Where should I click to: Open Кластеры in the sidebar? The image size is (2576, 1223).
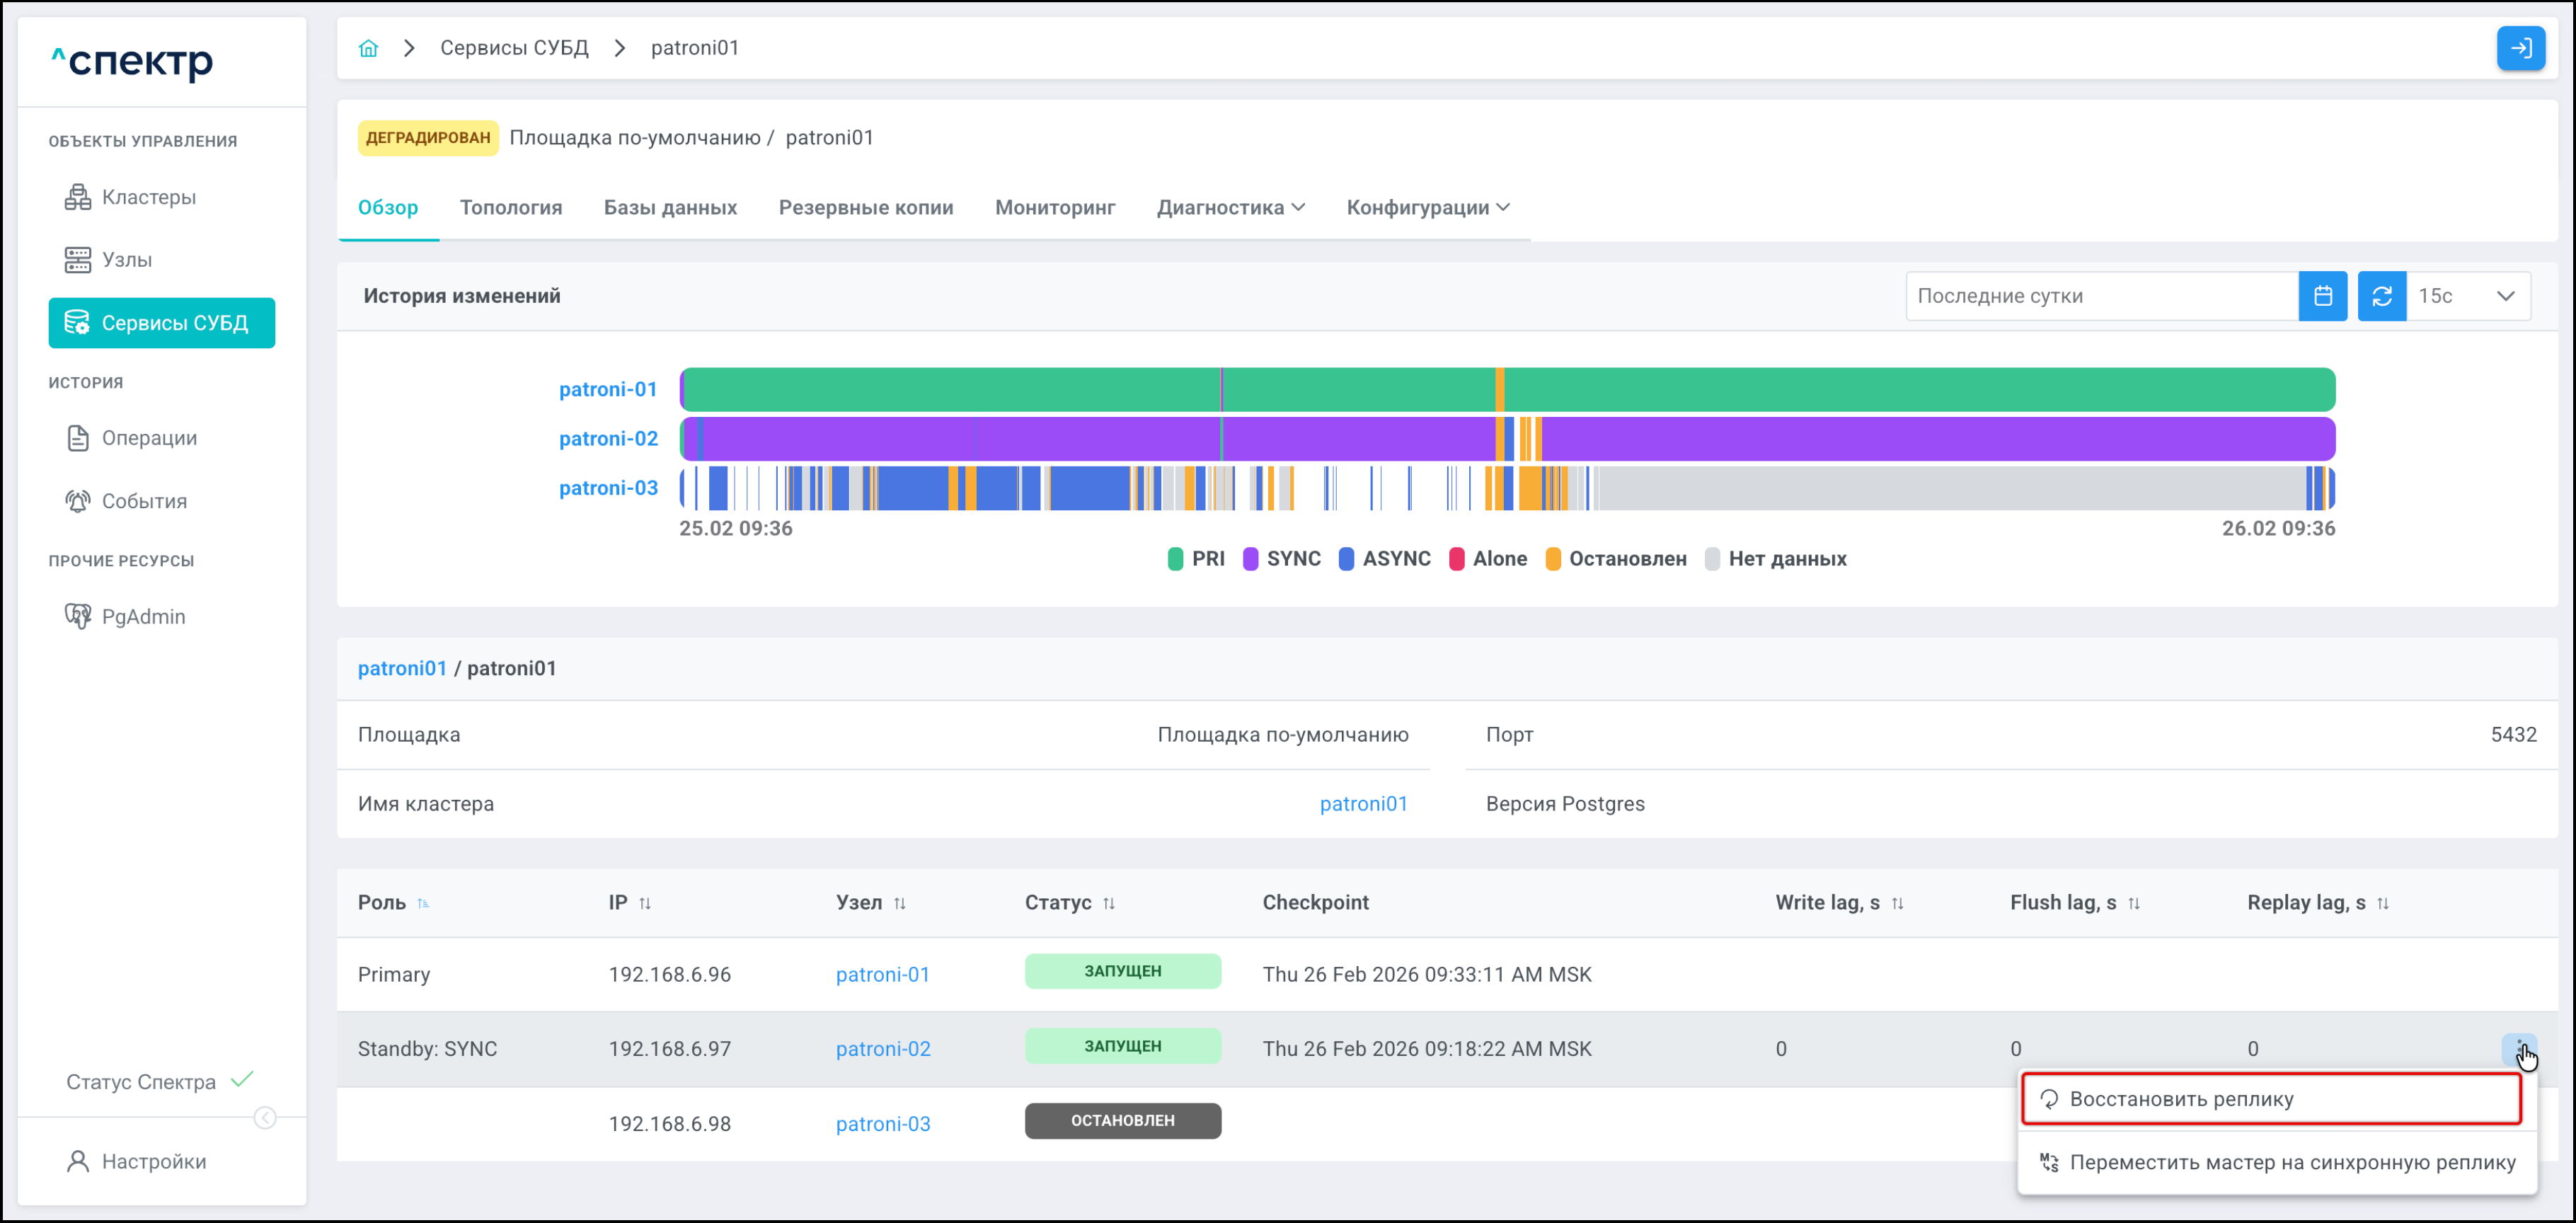[x=148, y=197]
